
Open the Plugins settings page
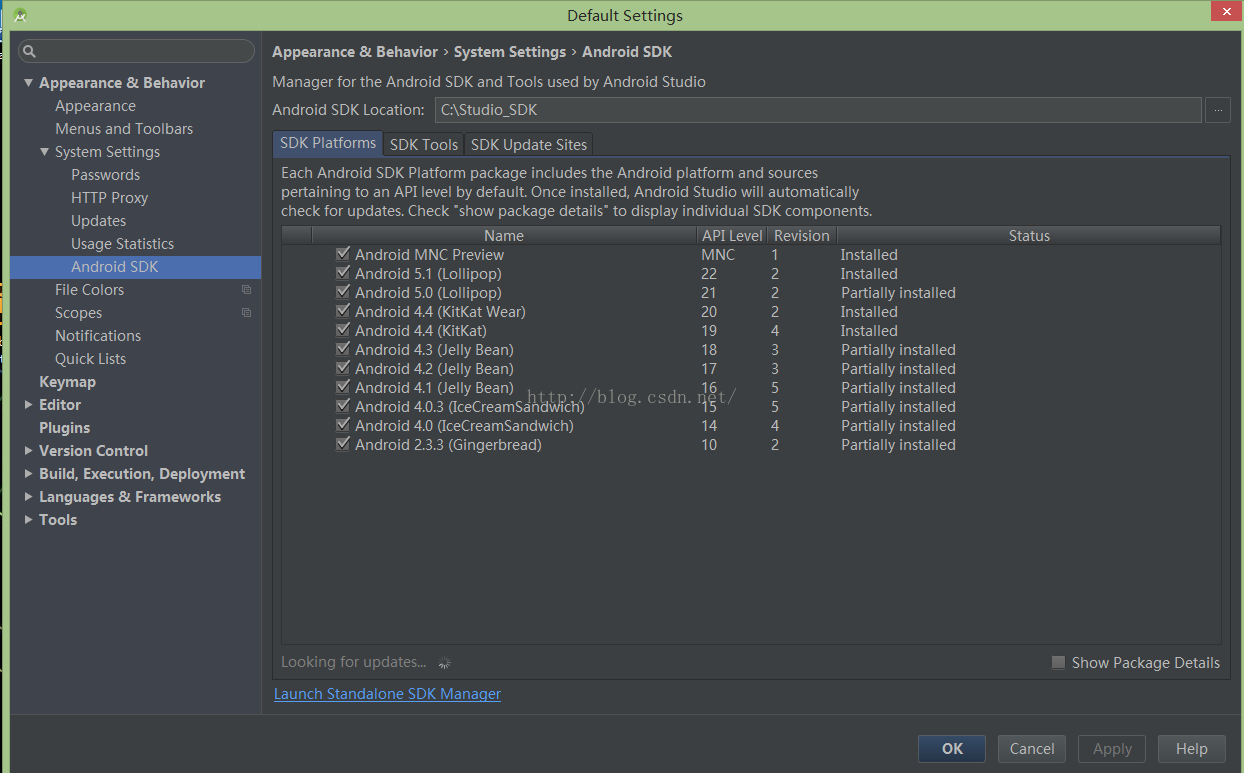(x=65, y=428)
